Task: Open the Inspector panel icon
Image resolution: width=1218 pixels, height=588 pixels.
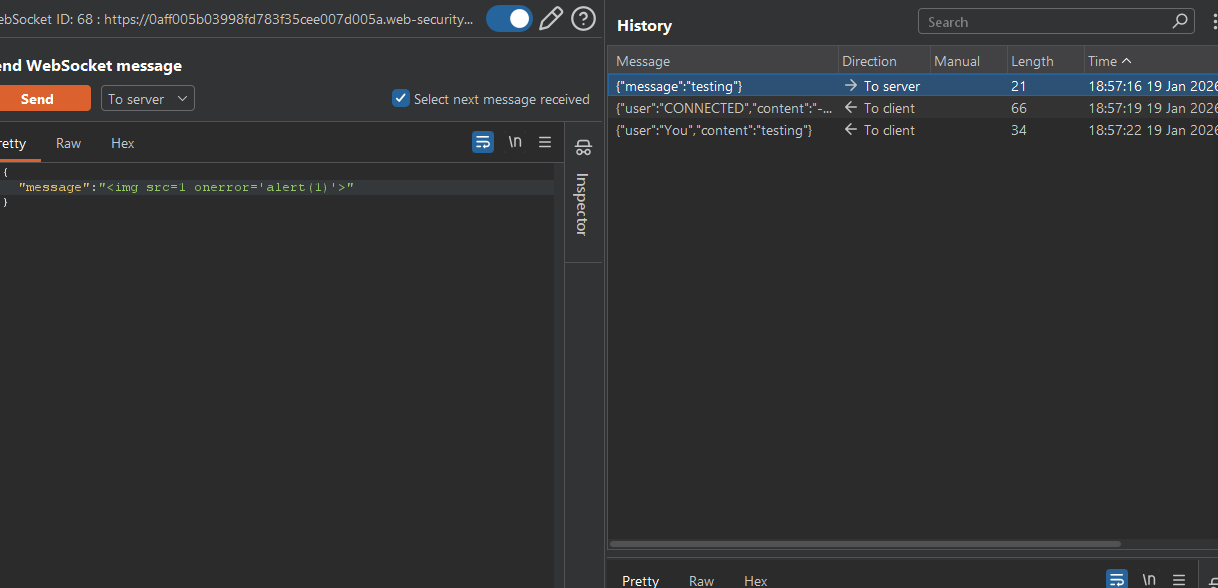Action: pyautogui.click(x=583, y=149)
